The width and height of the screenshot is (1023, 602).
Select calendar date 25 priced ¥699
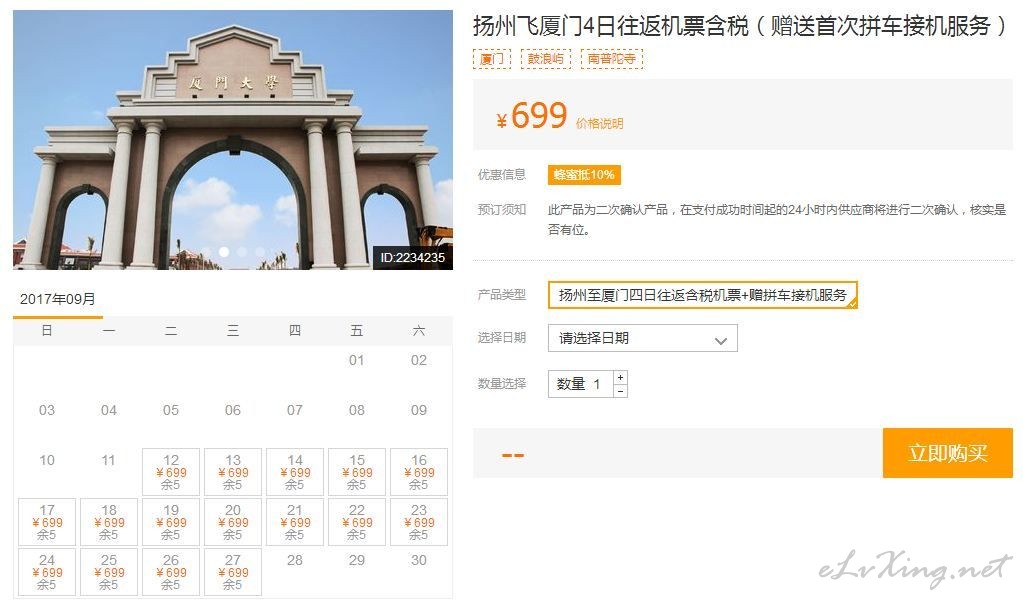point(109,572)
